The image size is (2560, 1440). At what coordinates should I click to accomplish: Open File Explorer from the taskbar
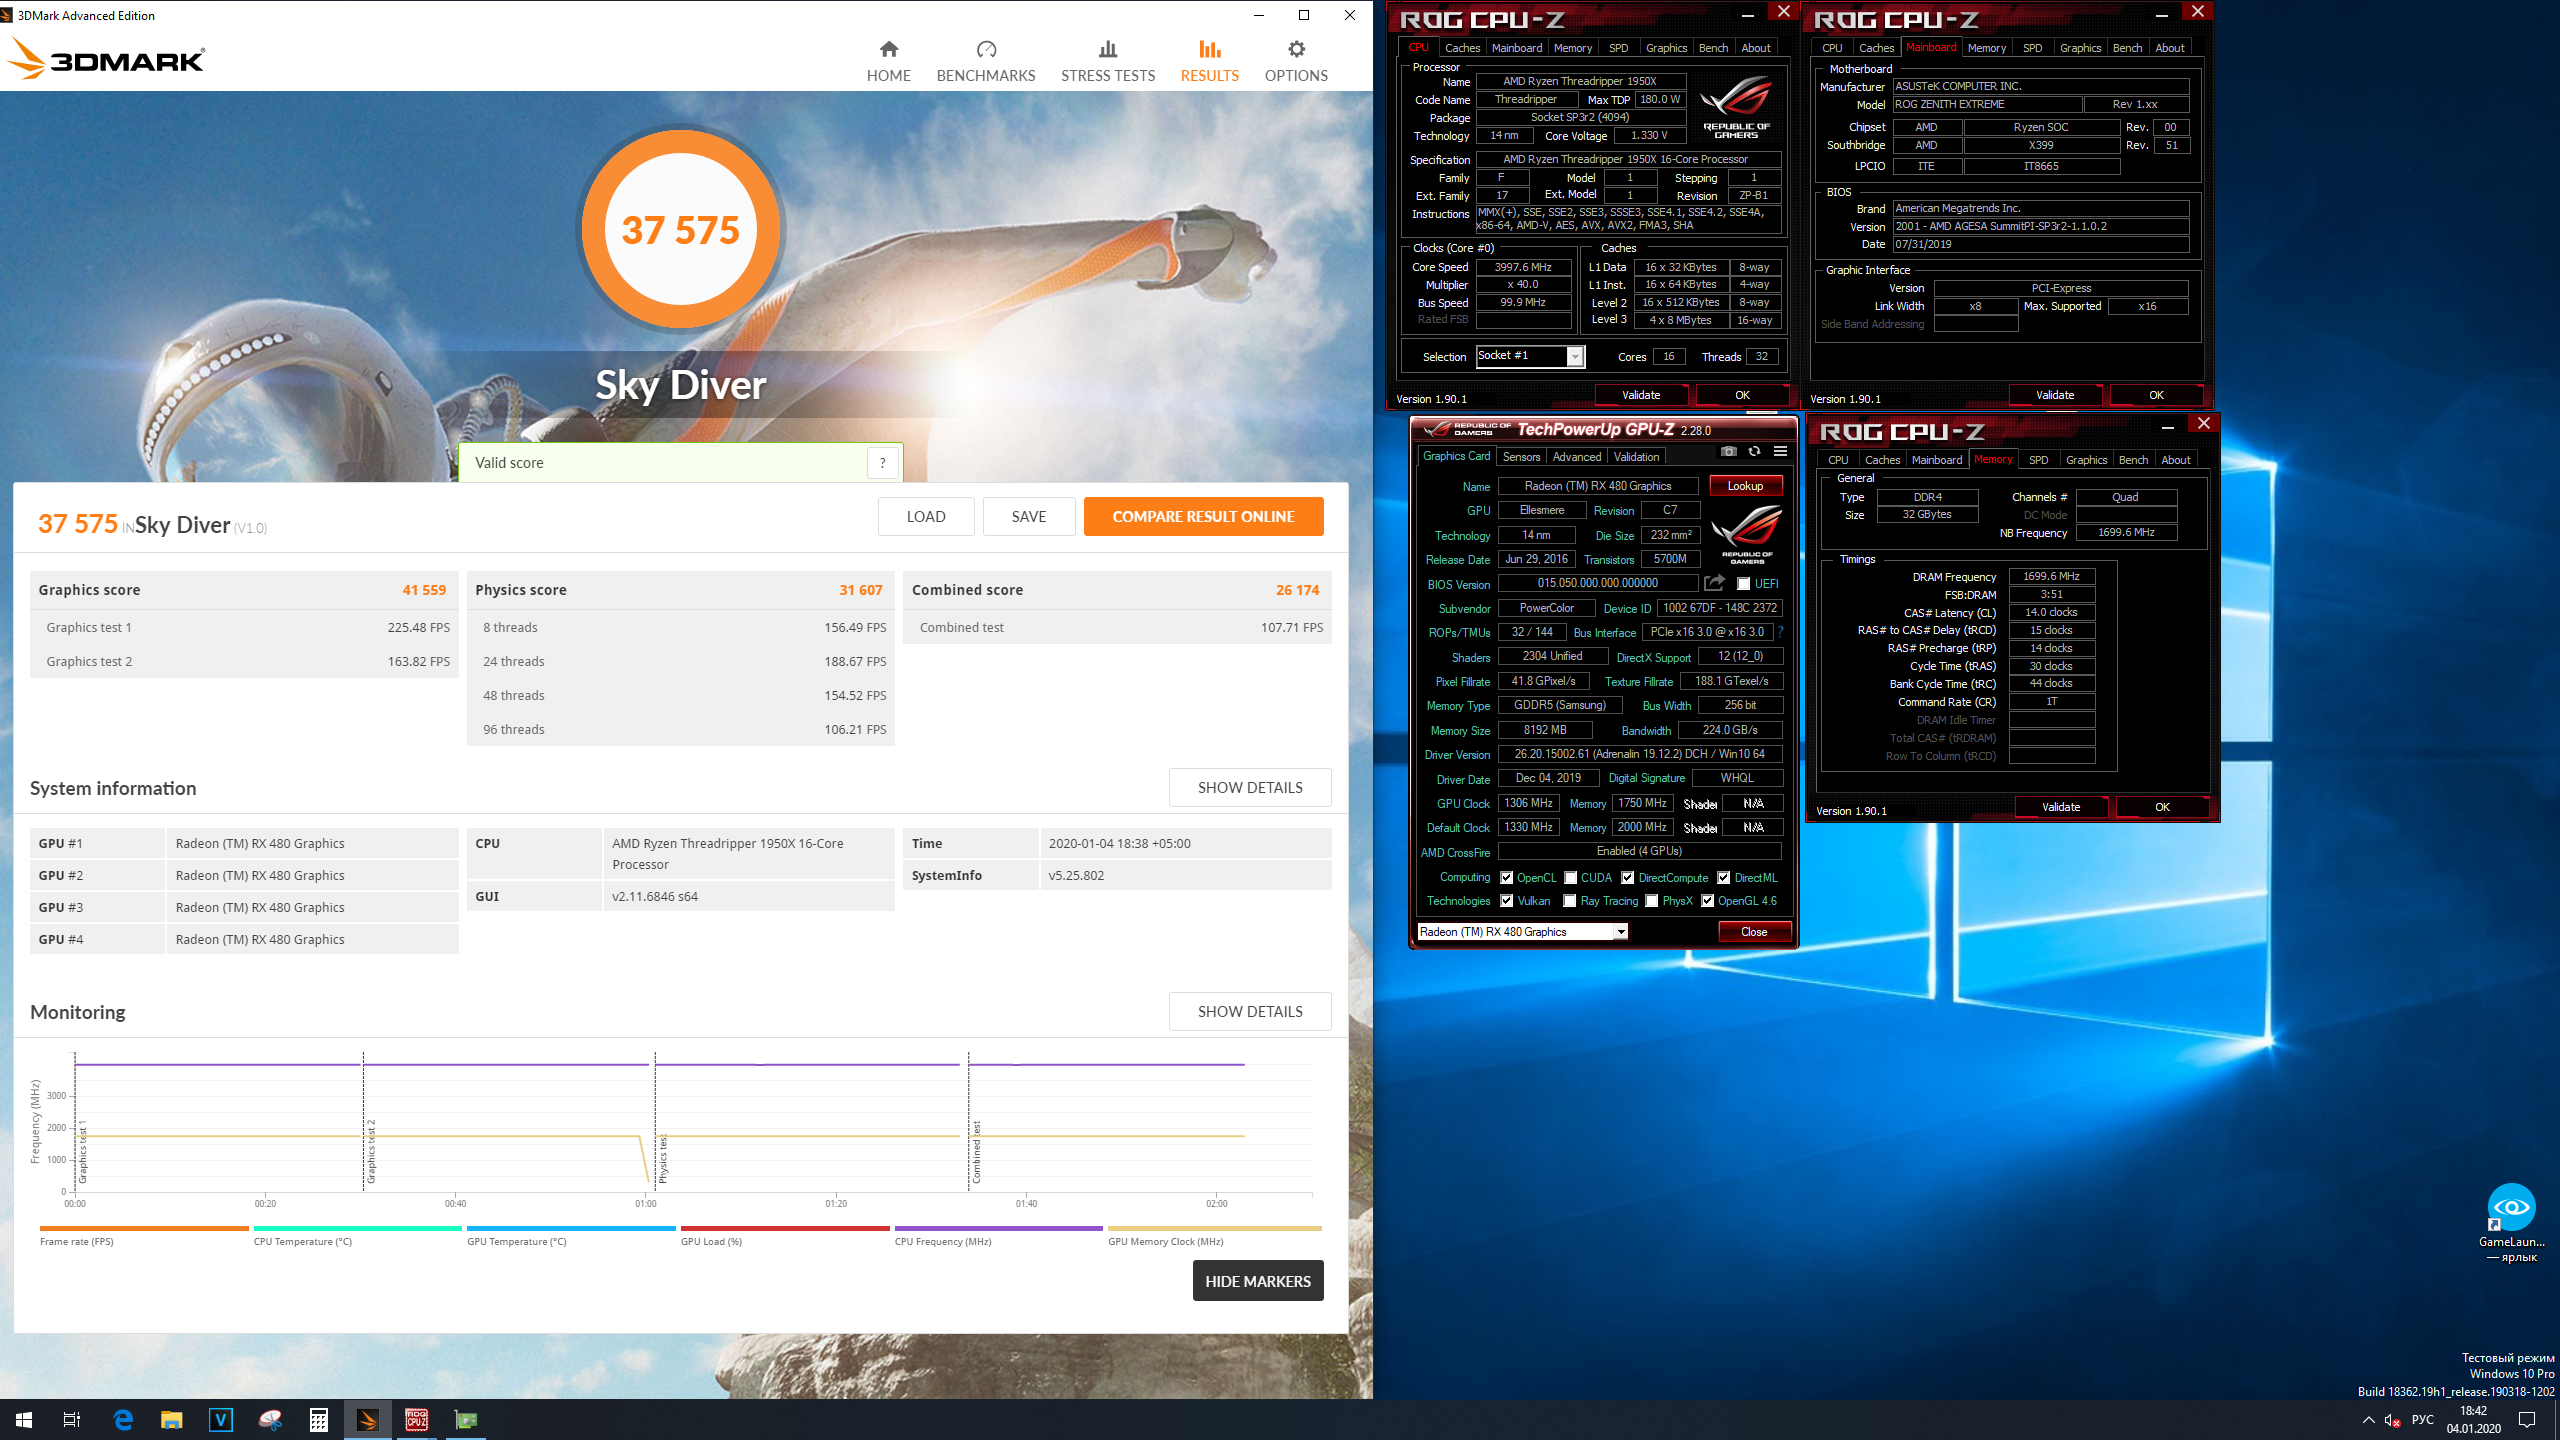pos(172,1420)
